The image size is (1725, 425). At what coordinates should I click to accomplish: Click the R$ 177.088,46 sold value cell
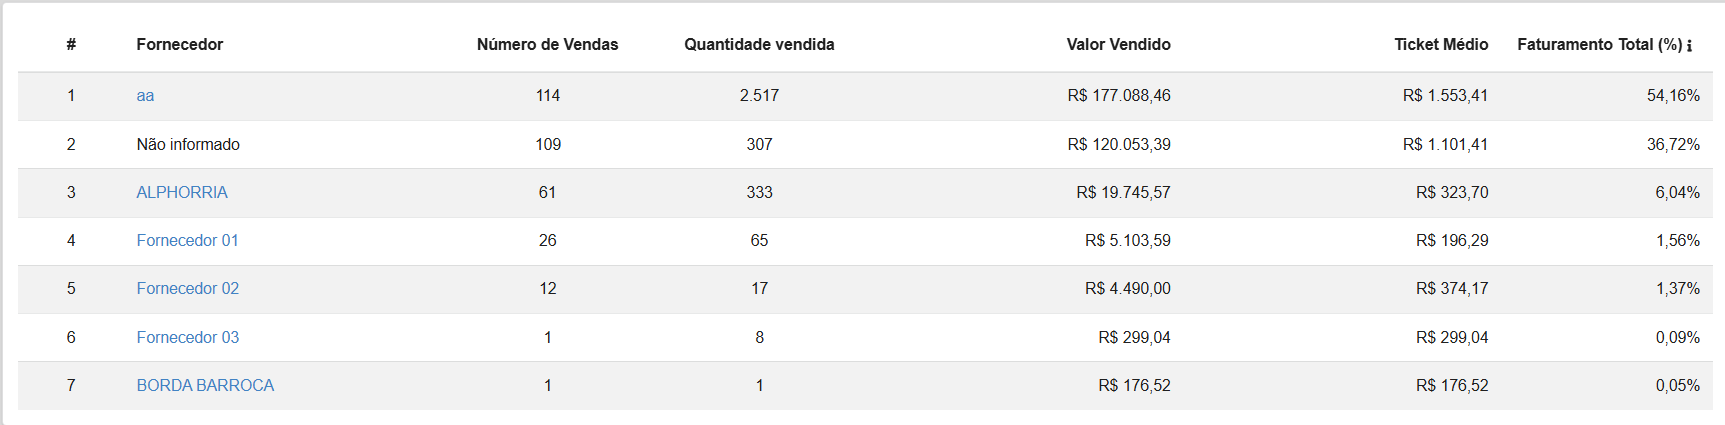click(x=1118, y=96)
